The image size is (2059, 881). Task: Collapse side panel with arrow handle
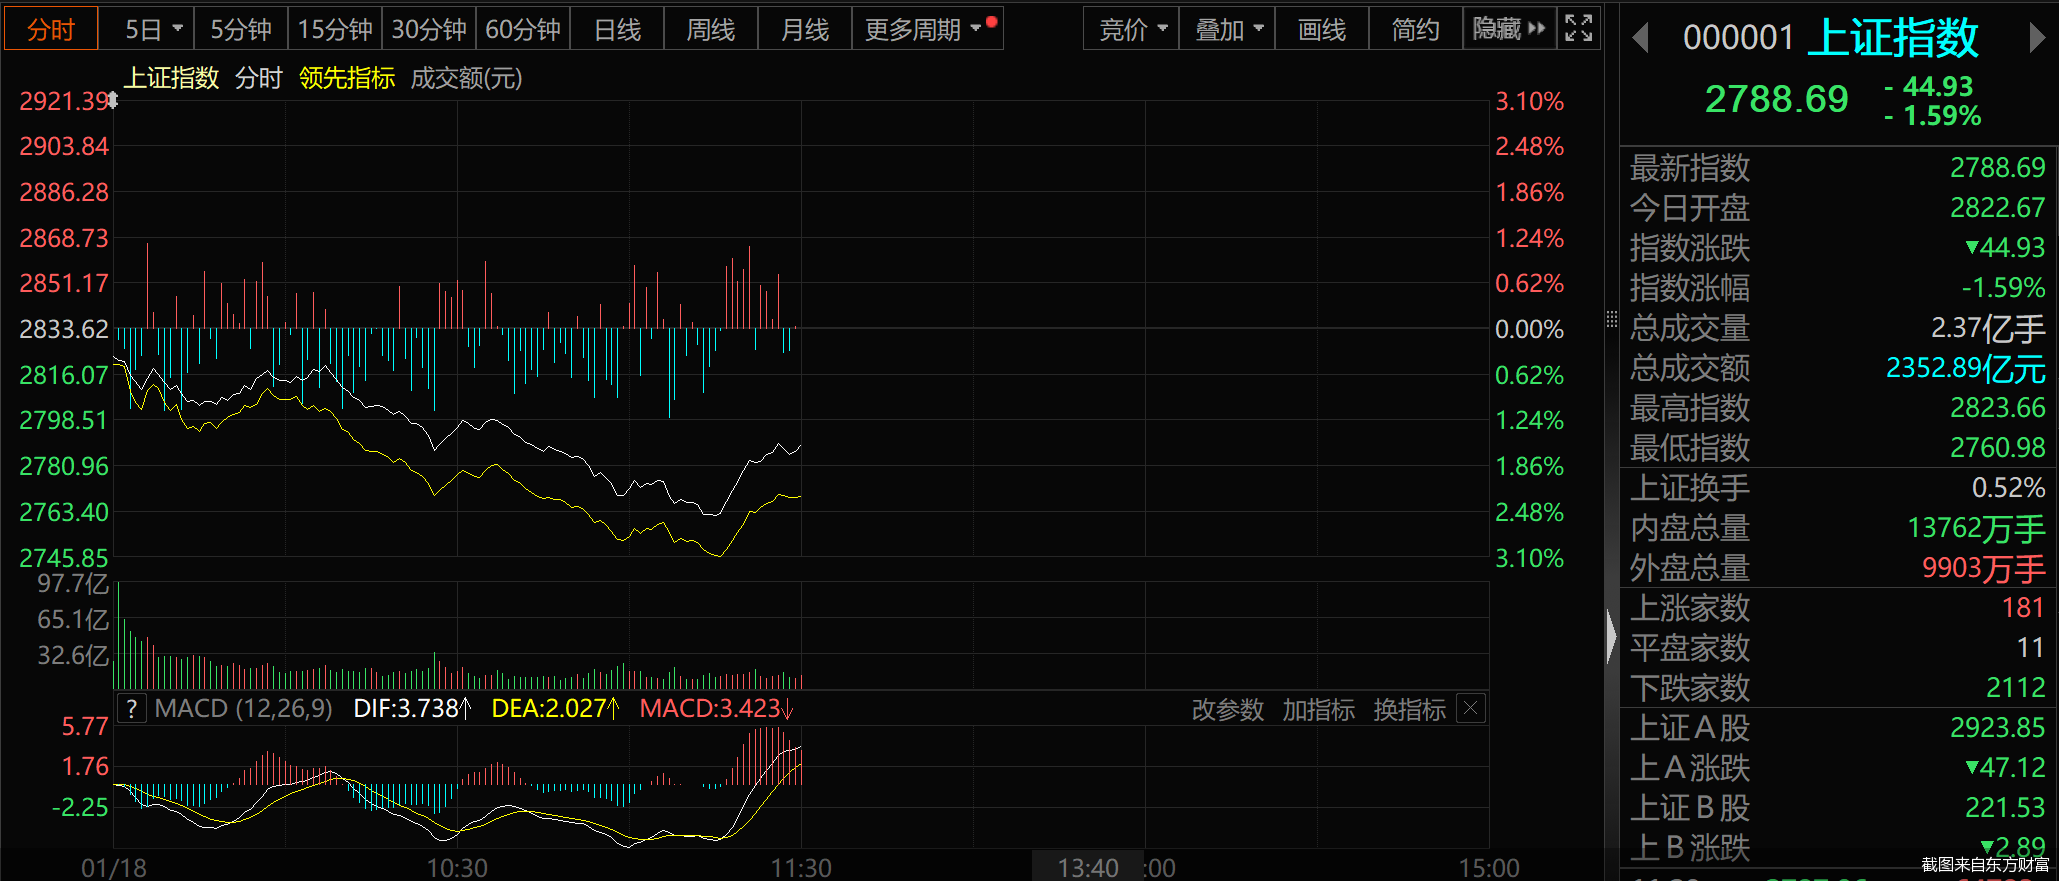point(1611,636)
